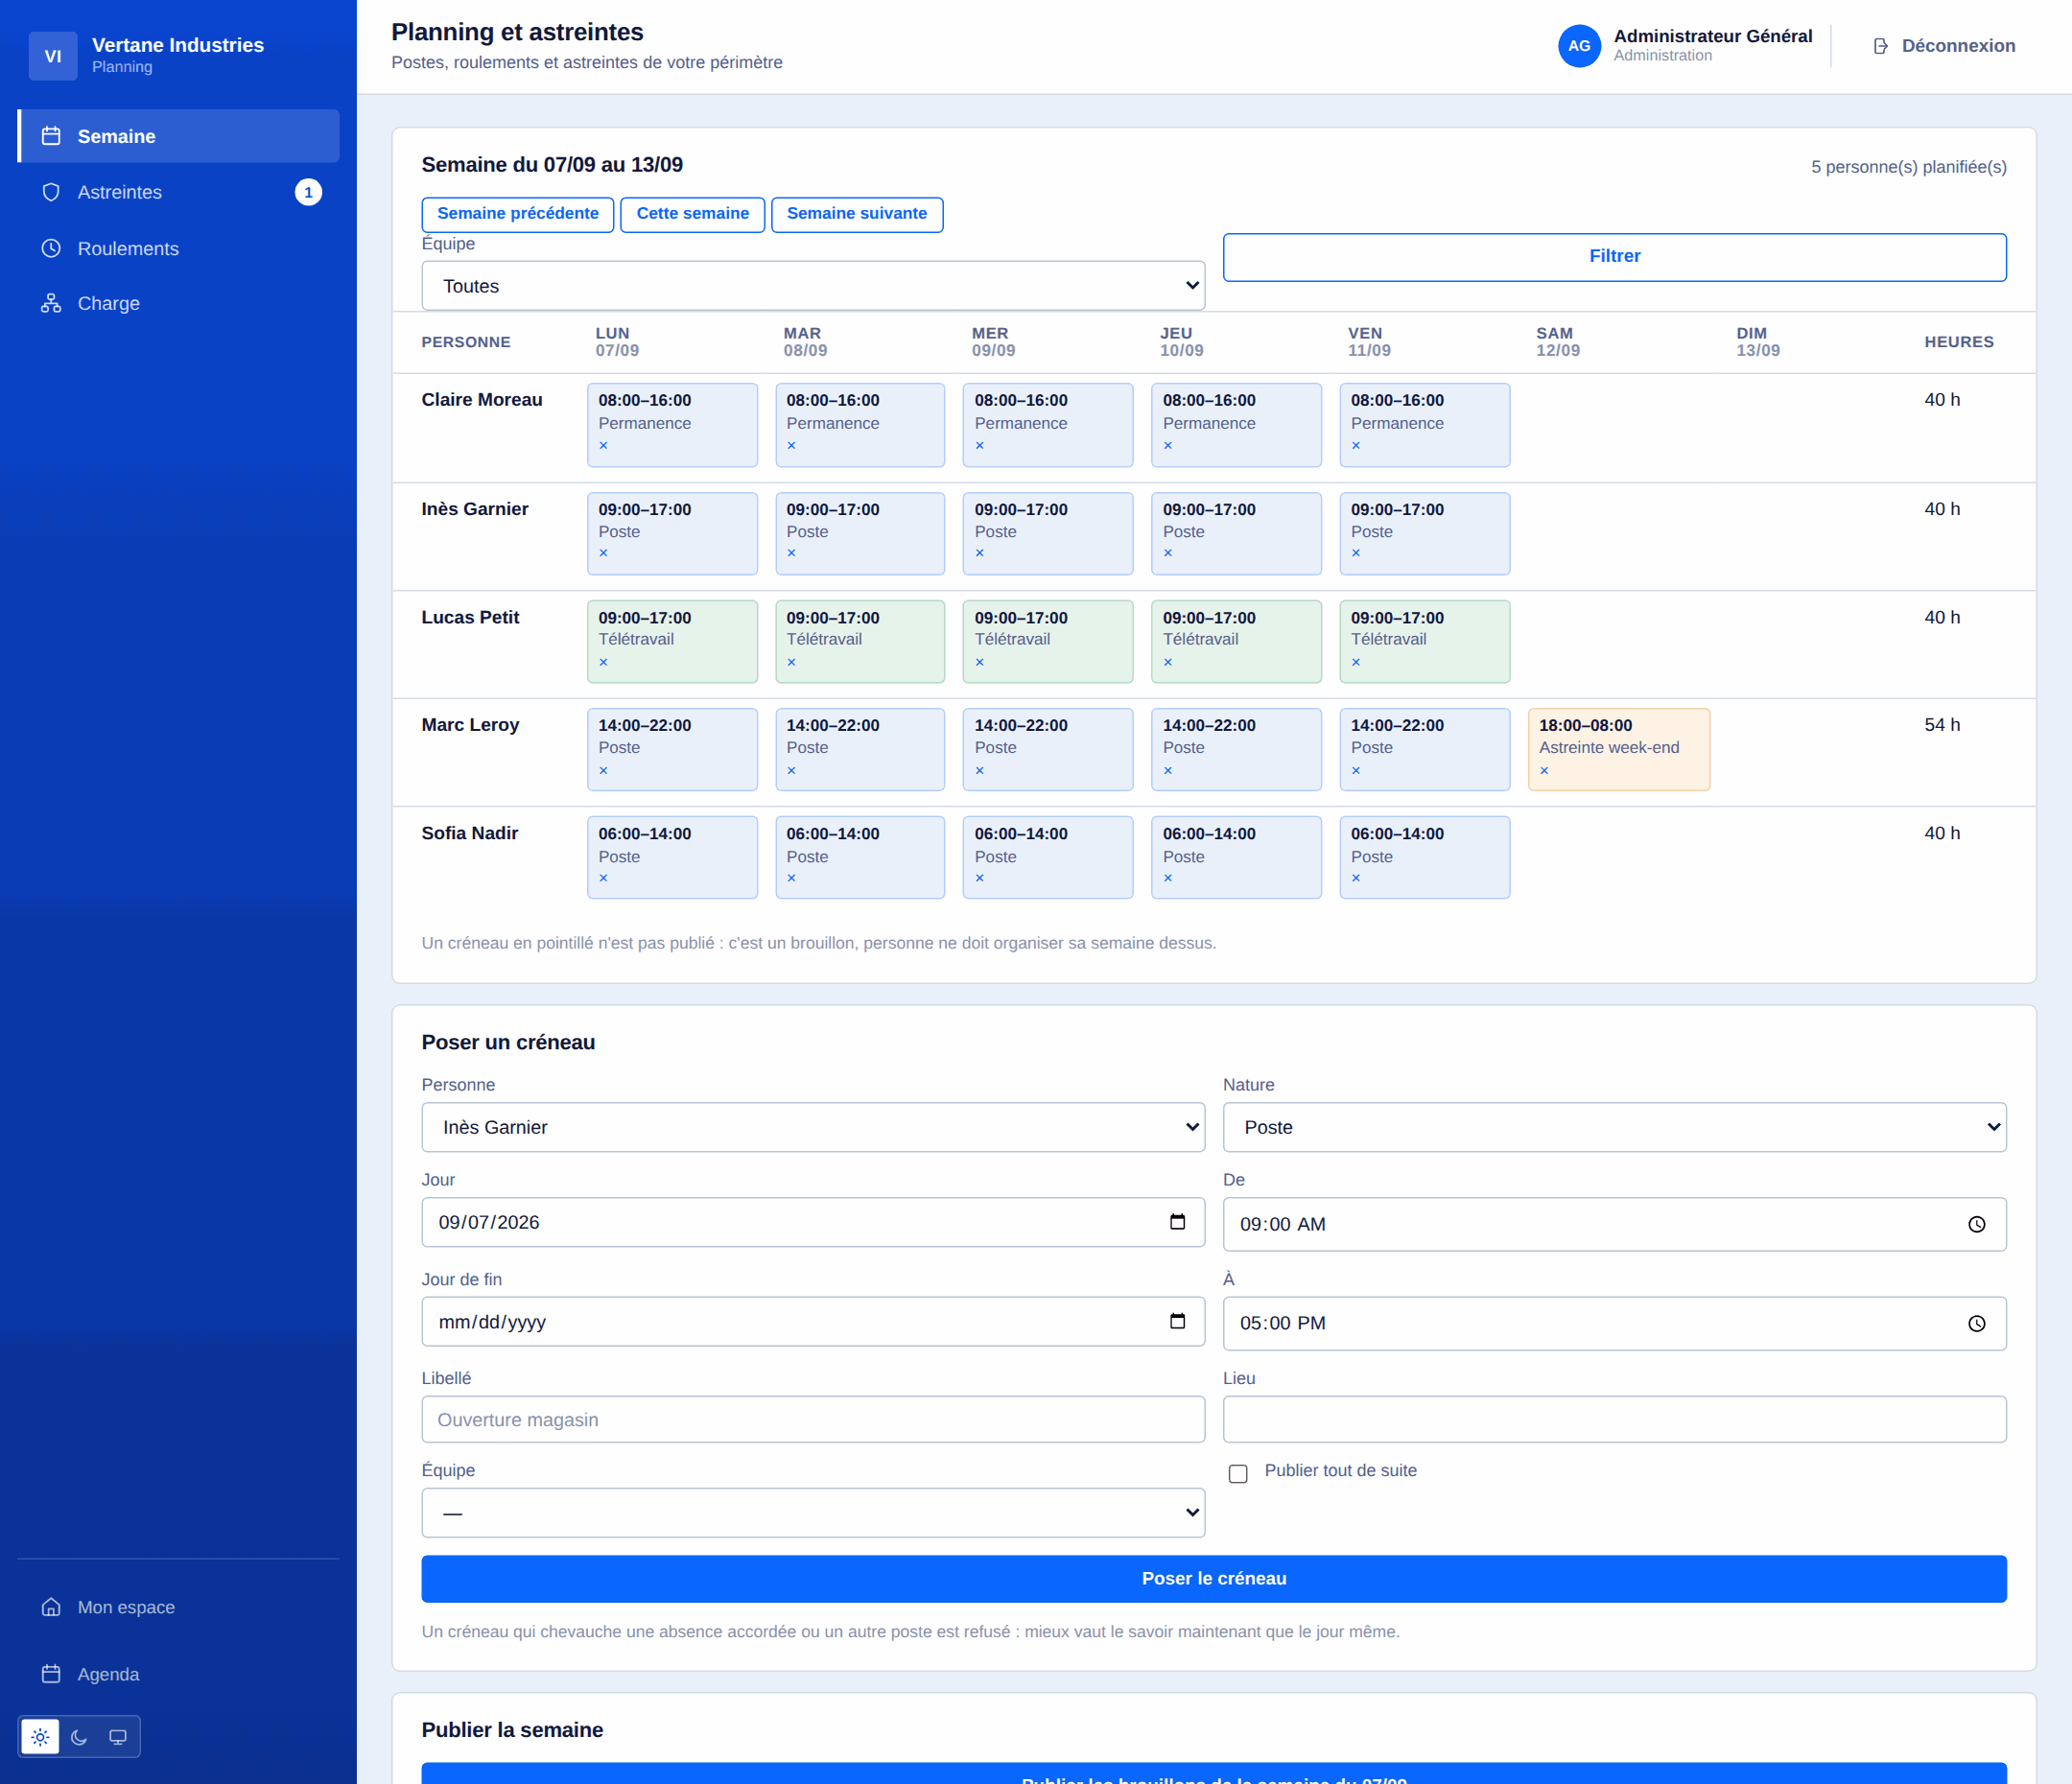Viewport: 2072px width, 1784px height.
Task: Switch to dark theme moon icon
Action: pyautogui.click(x=79, y=1737)
